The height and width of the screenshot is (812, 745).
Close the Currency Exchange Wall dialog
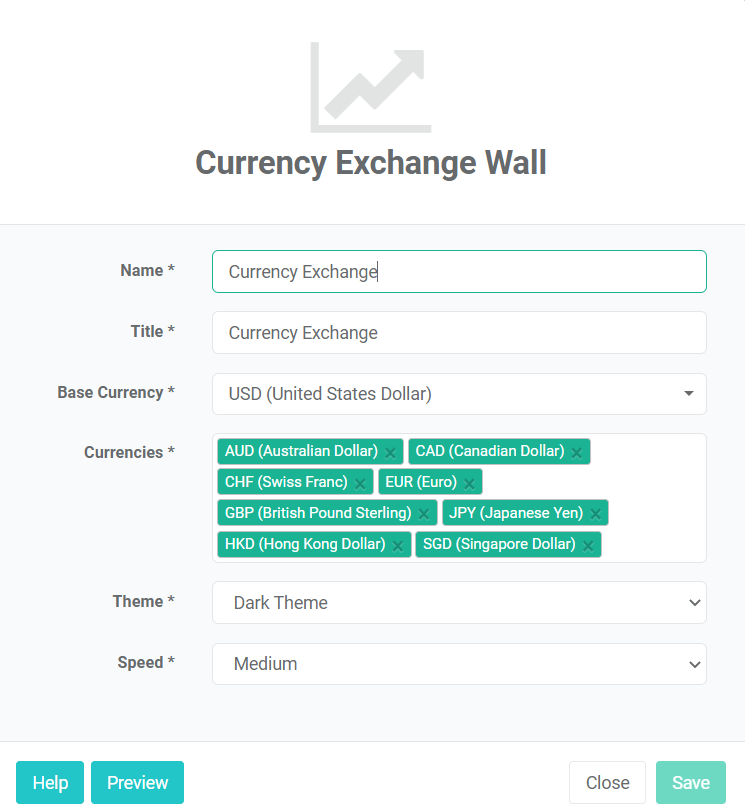tap(607, 783)
